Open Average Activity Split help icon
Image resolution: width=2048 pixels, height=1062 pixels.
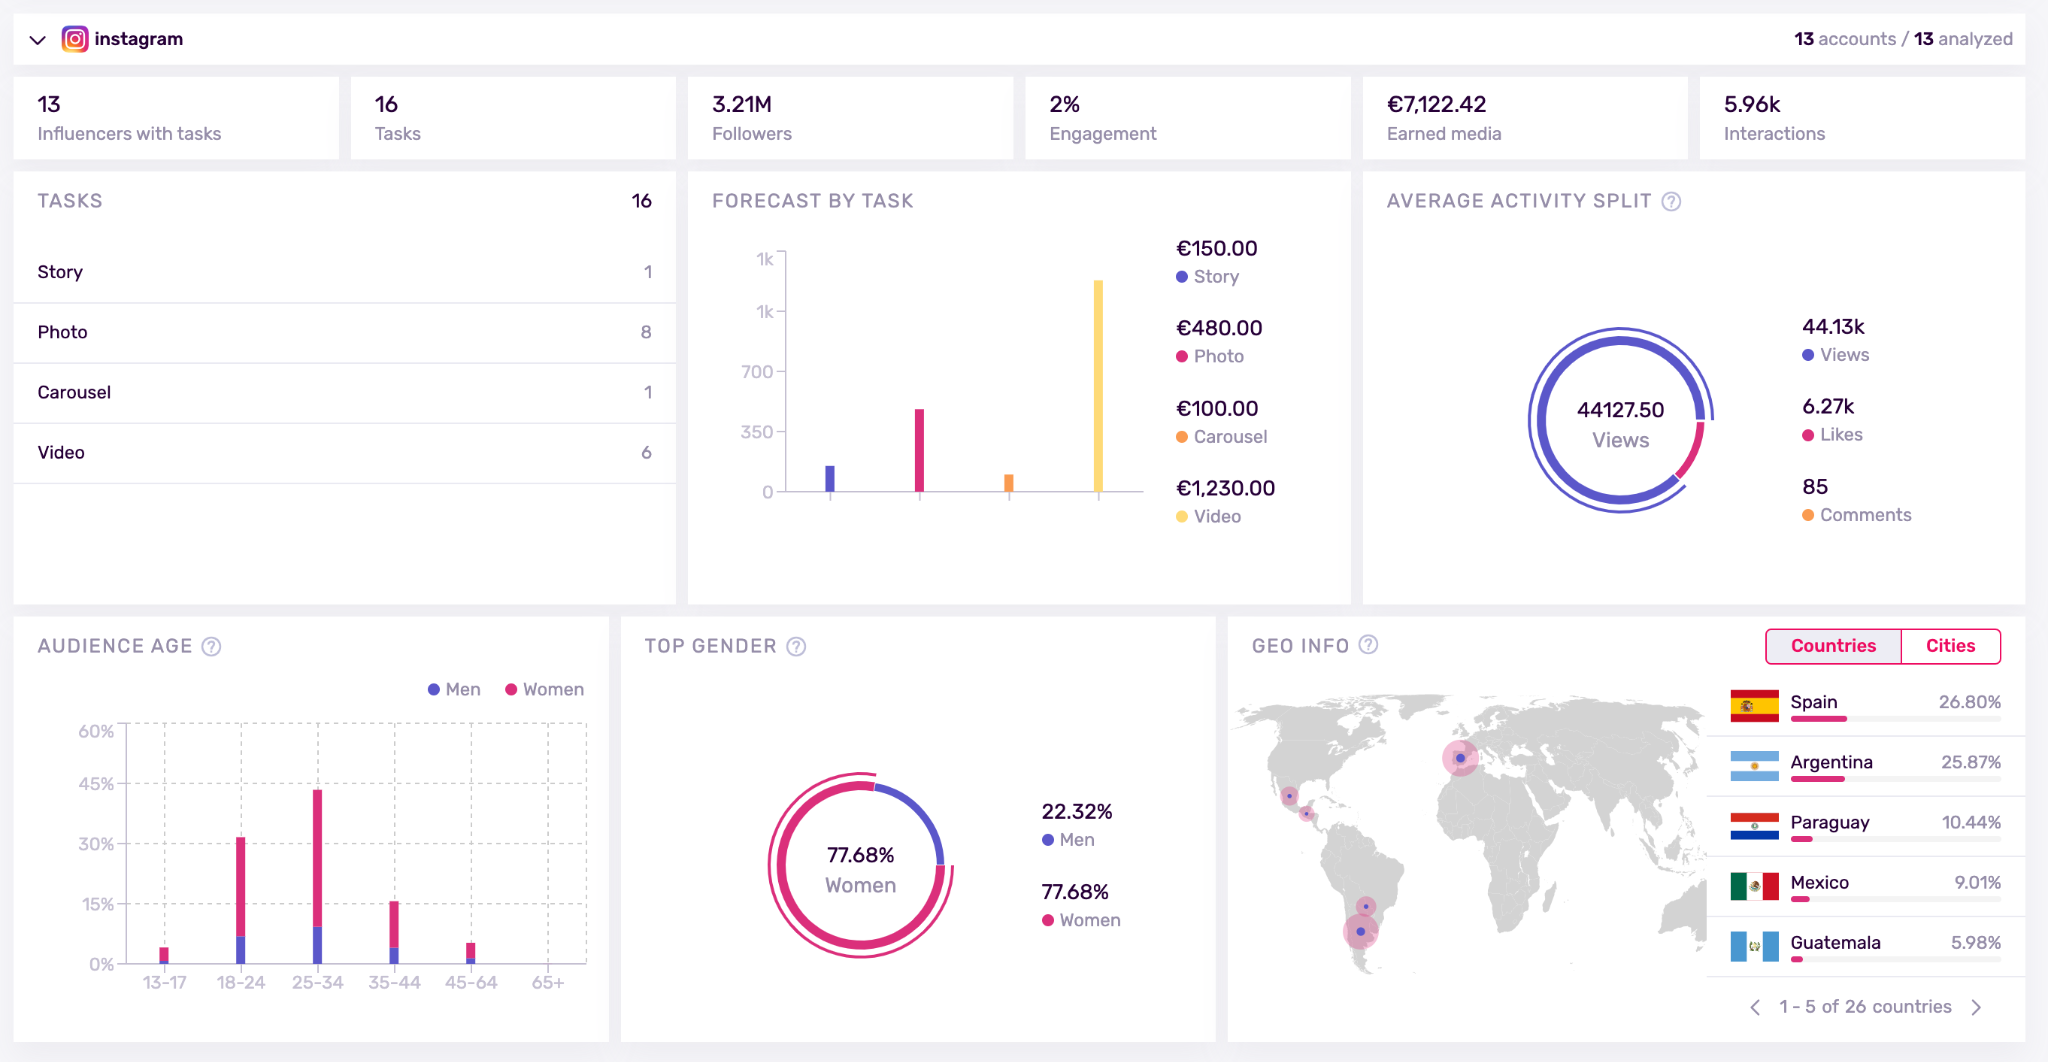coord(1671,201)
